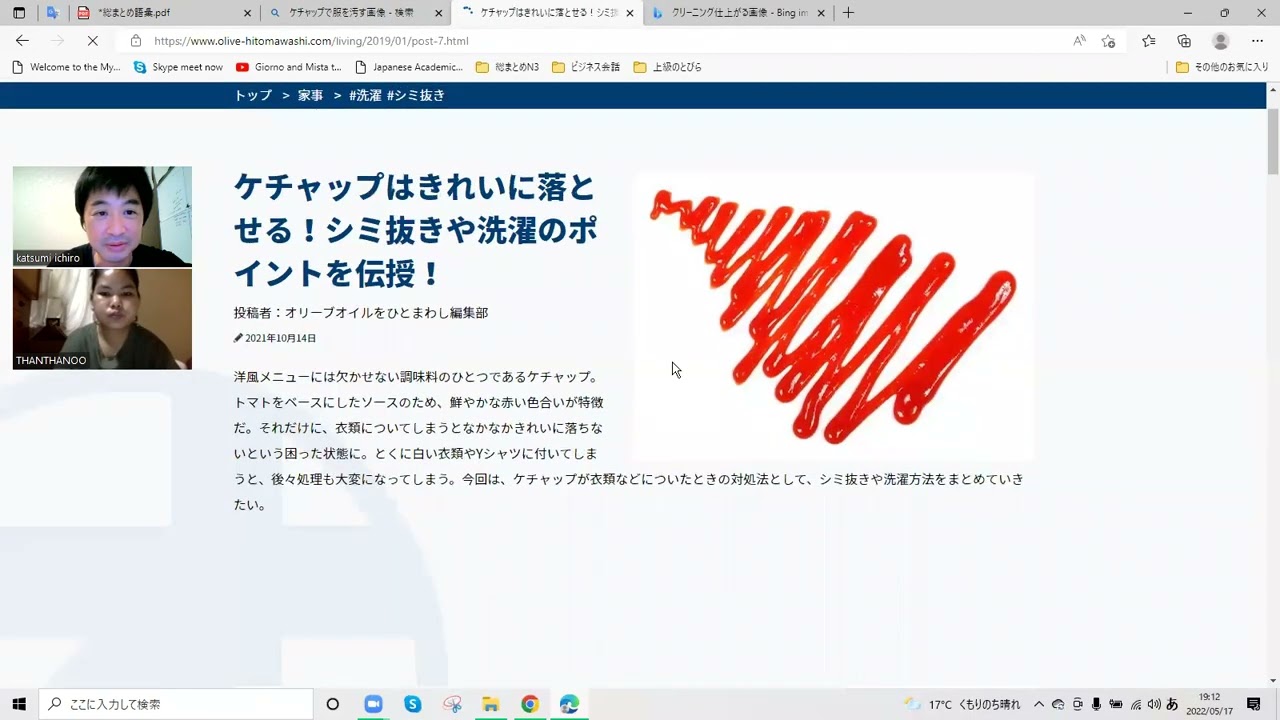This screenshot has height=720, width=1280.
Task: Open the Japanese Academic bookmark
Action: 409,67
